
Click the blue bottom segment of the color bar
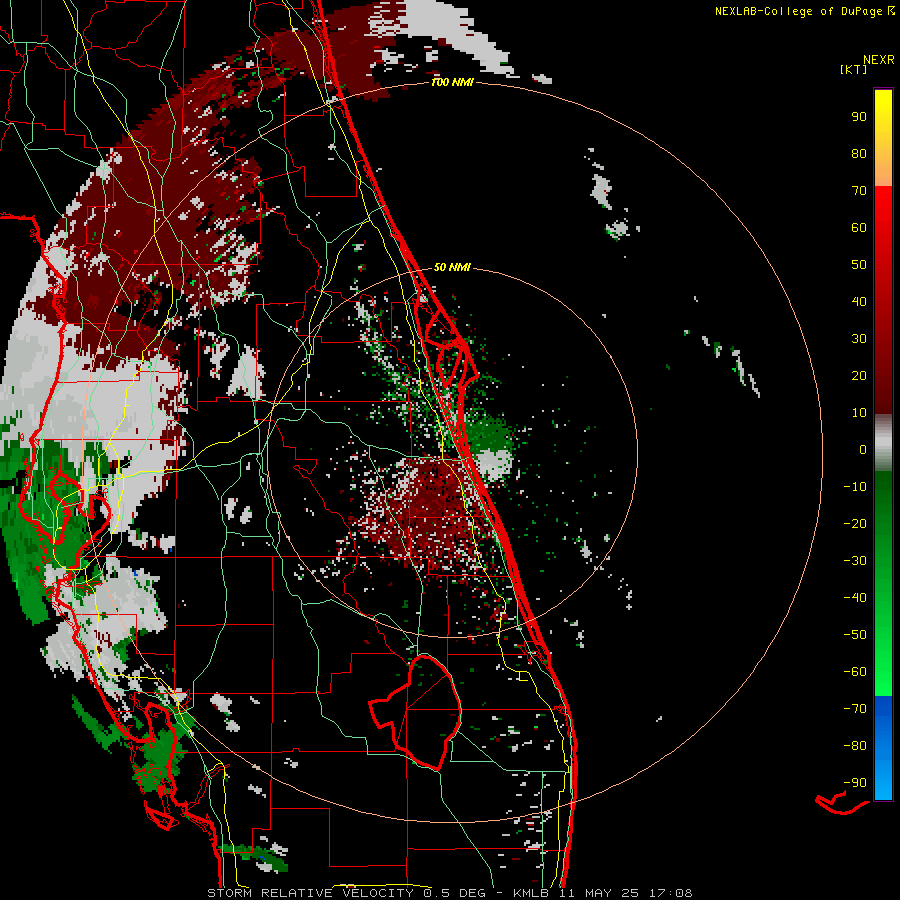click(883, 748)
